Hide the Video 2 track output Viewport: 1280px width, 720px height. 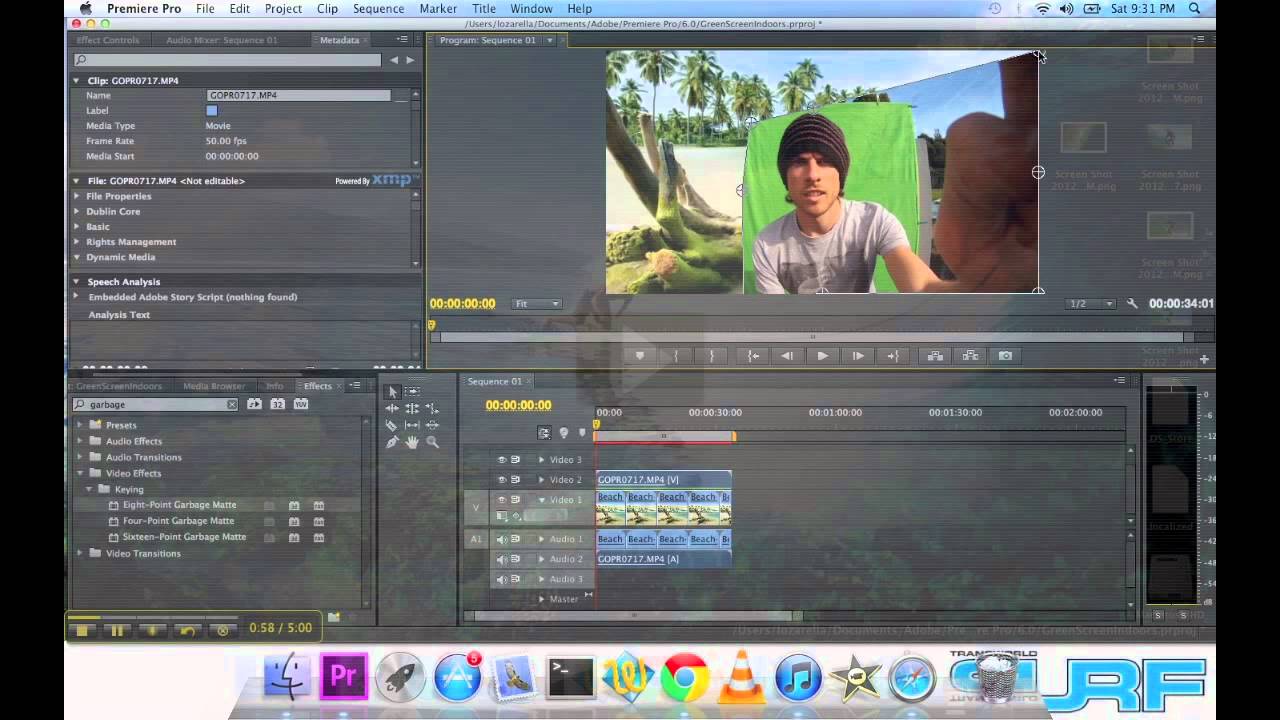point(502,480)
